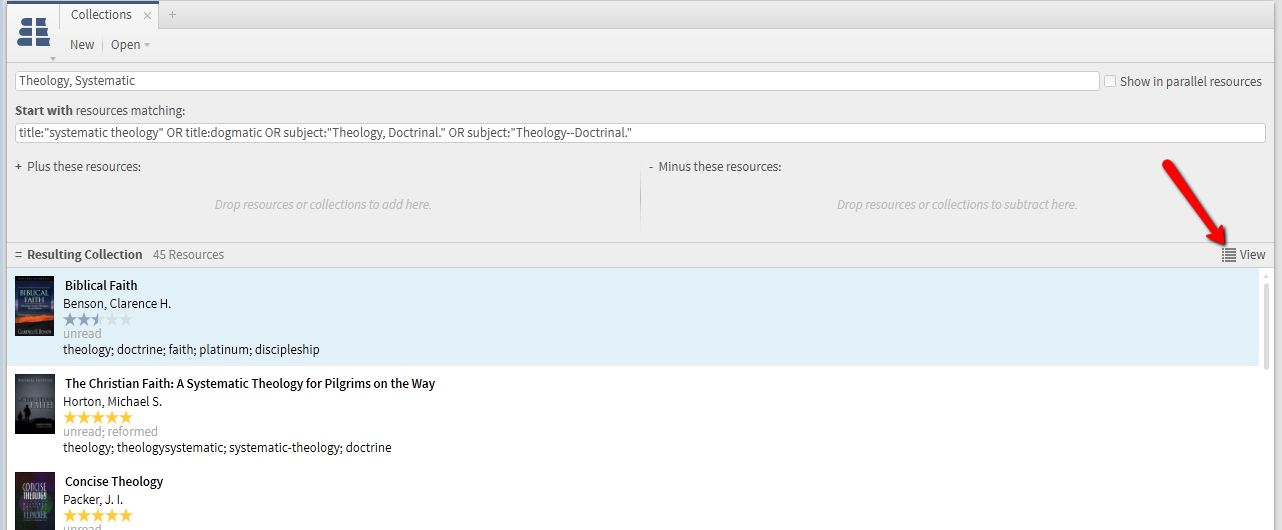Click Plus these resources label
This screenshot has height=530, width=1282.
pos(84,167)
